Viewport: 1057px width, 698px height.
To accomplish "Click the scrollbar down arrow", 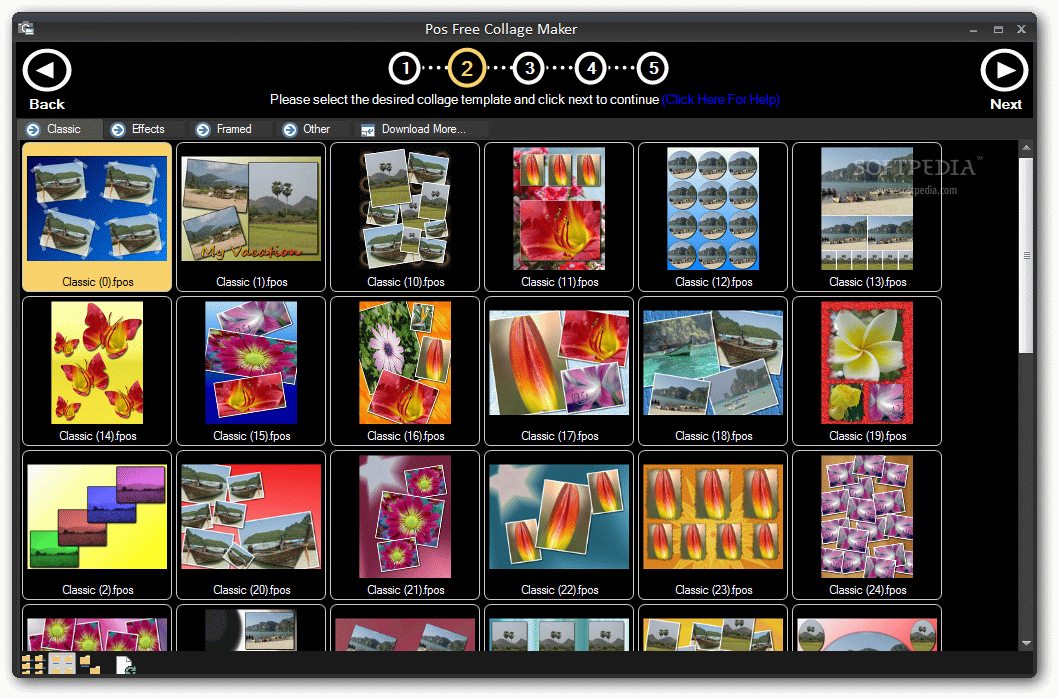I will (1026, 643).
